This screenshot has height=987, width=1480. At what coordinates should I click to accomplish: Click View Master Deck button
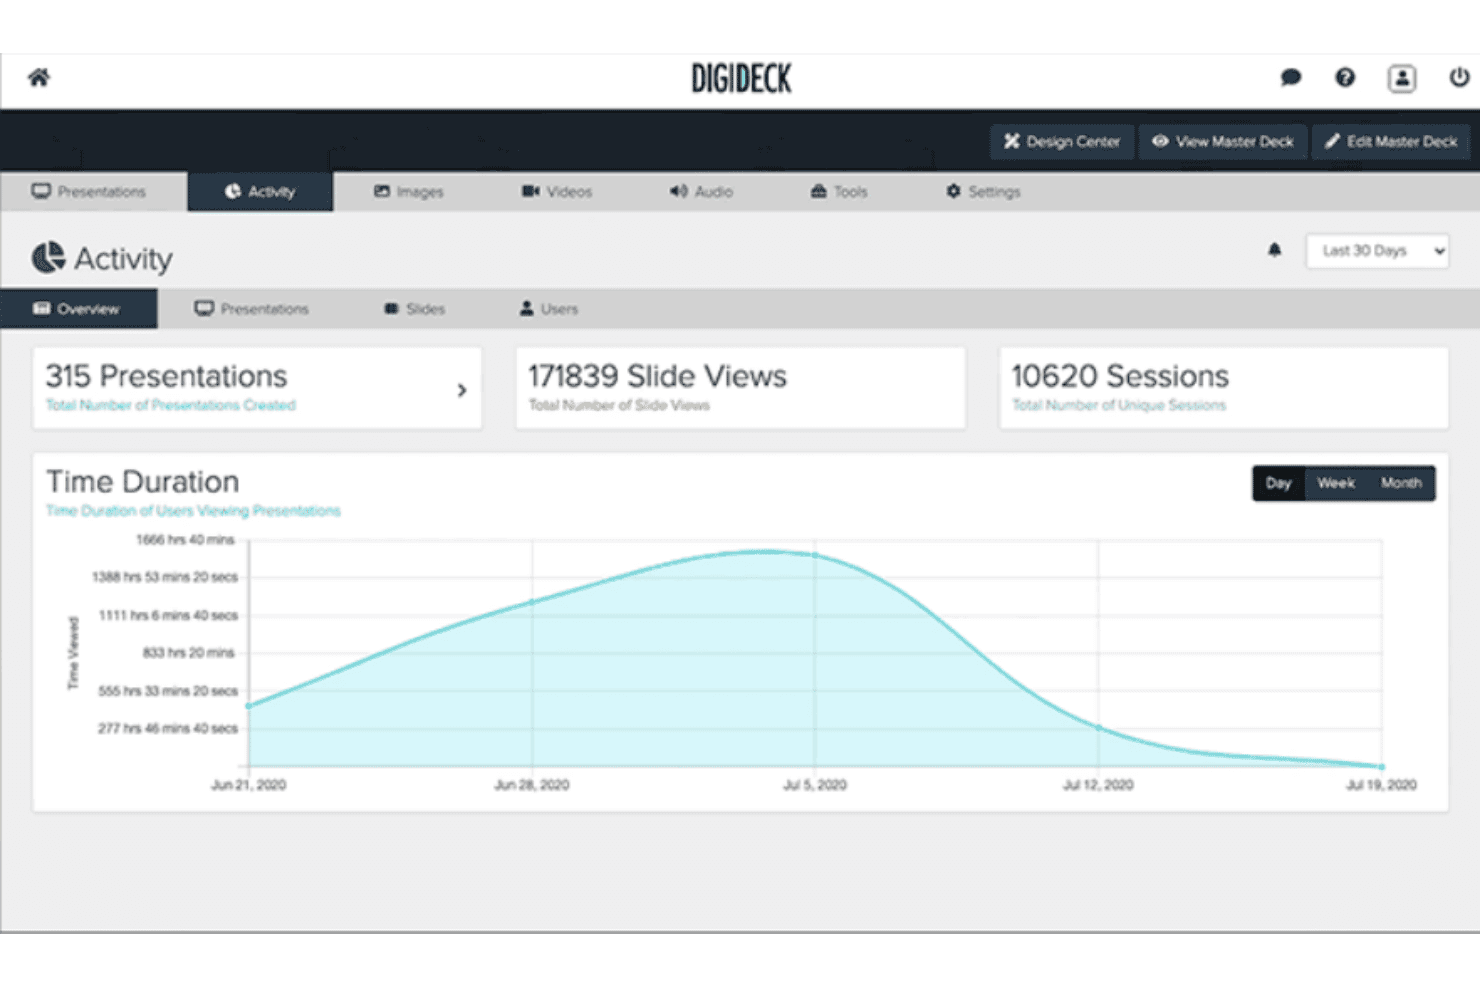[1223, 142]
